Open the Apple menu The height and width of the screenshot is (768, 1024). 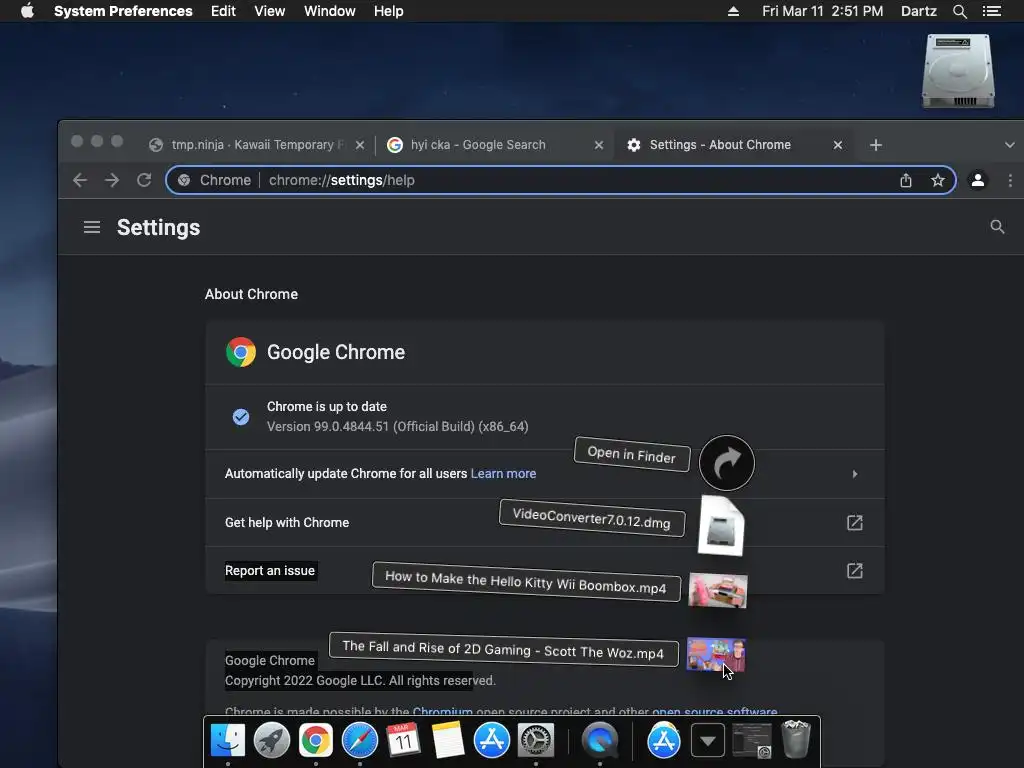click(x=27, y=11)
